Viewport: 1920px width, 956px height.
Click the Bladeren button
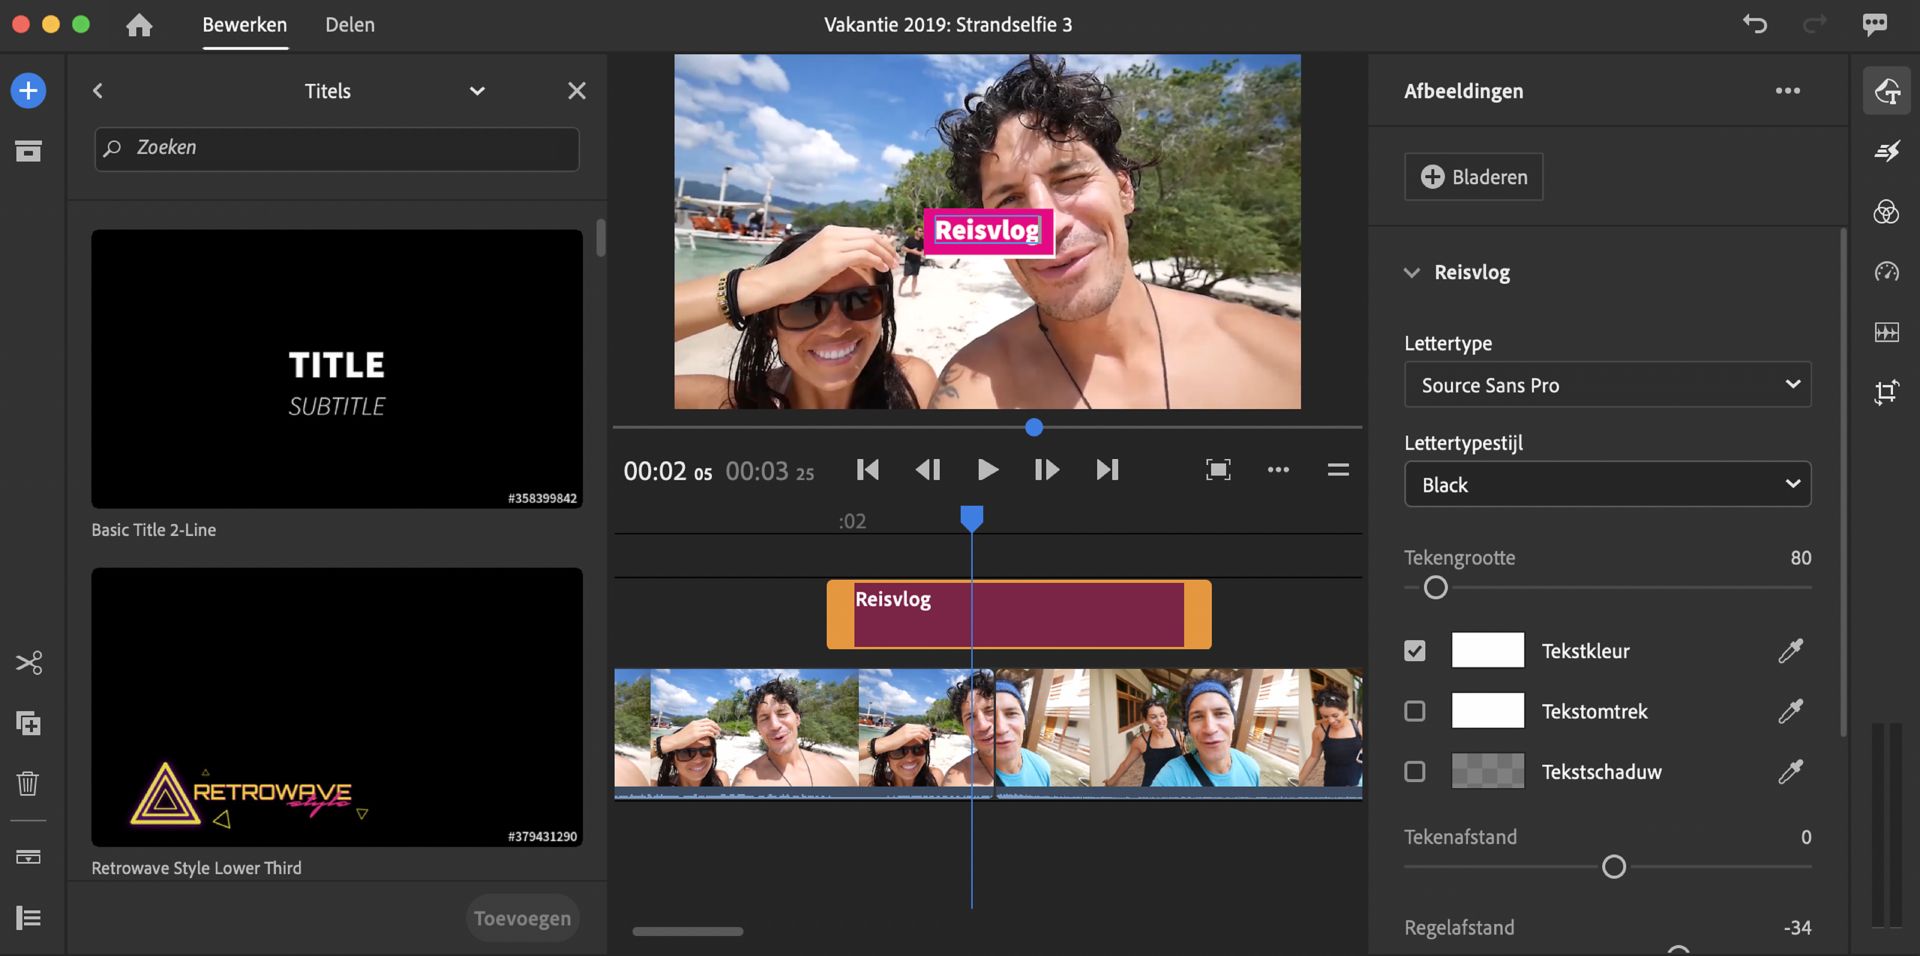(1473, 177)
